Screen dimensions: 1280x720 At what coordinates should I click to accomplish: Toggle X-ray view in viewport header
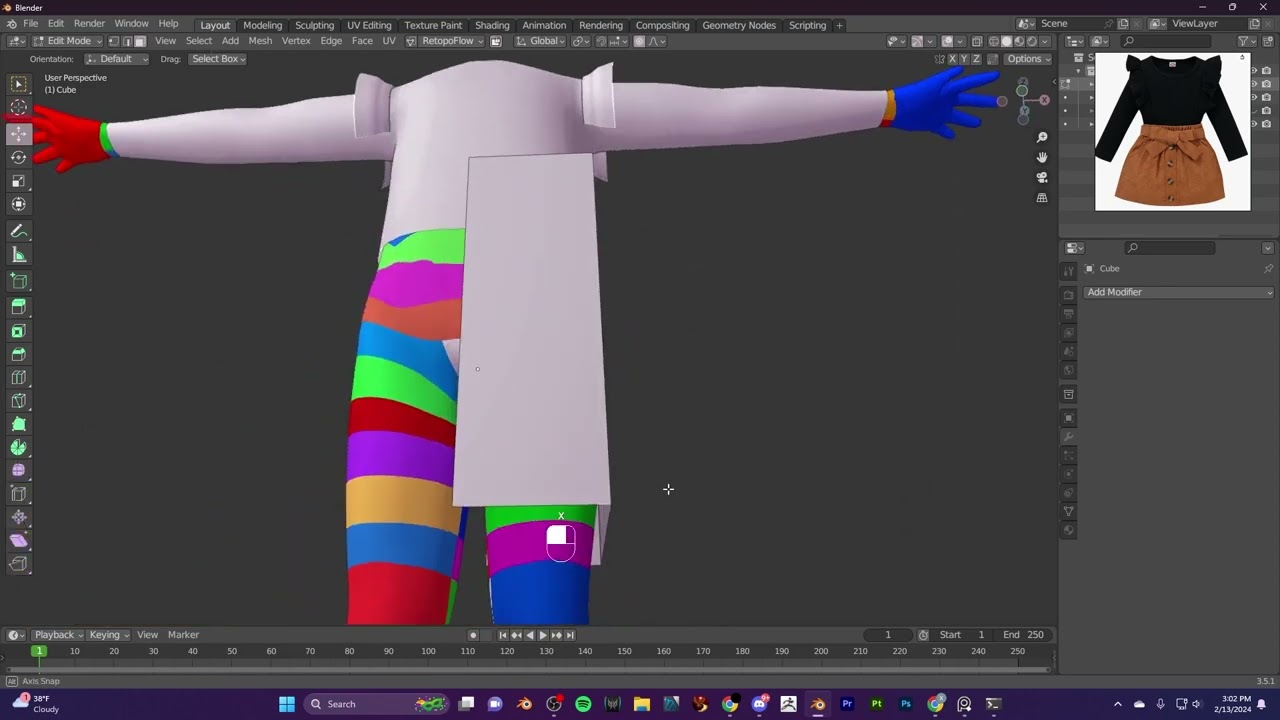click(977, 41)
